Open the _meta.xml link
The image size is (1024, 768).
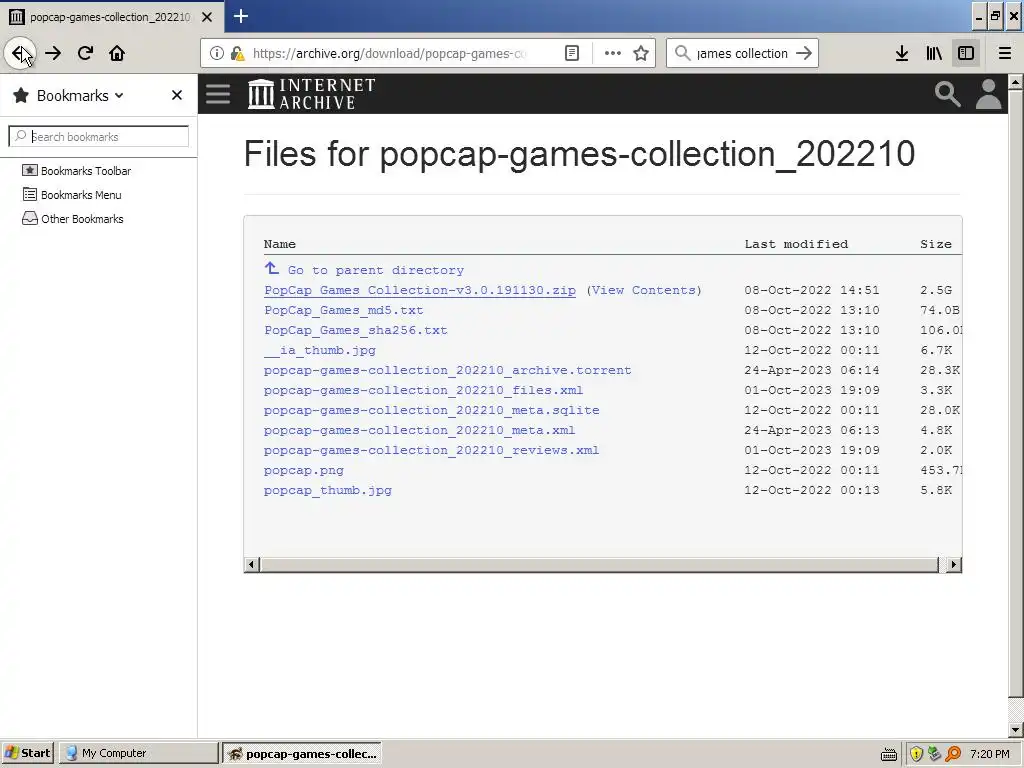tap(419, 430)
